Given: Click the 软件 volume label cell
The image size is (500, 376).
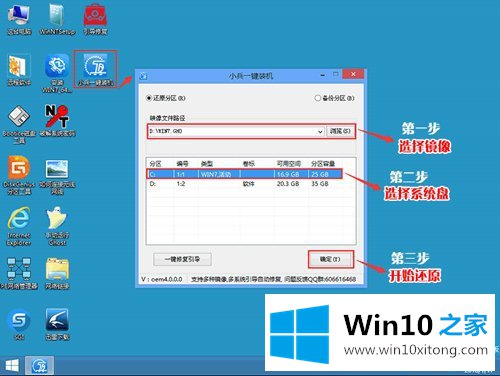Looking at the screenshot, I should (249, 184).
